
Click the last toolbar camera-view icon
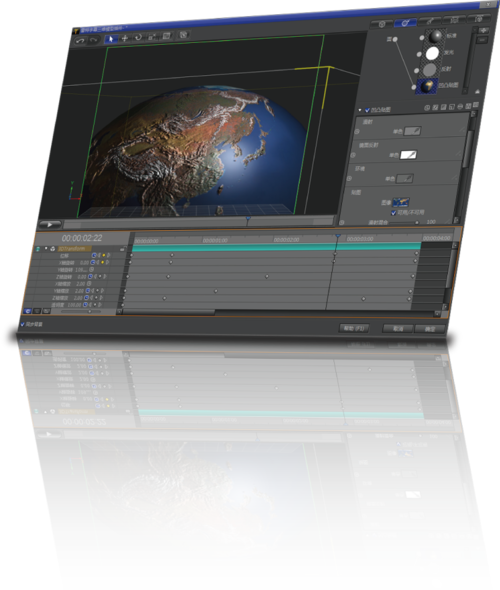point(183,35)
